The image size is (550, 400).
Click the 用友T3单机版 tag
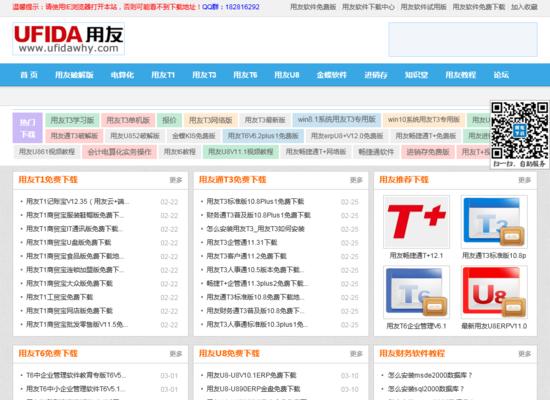coord(128,120)
